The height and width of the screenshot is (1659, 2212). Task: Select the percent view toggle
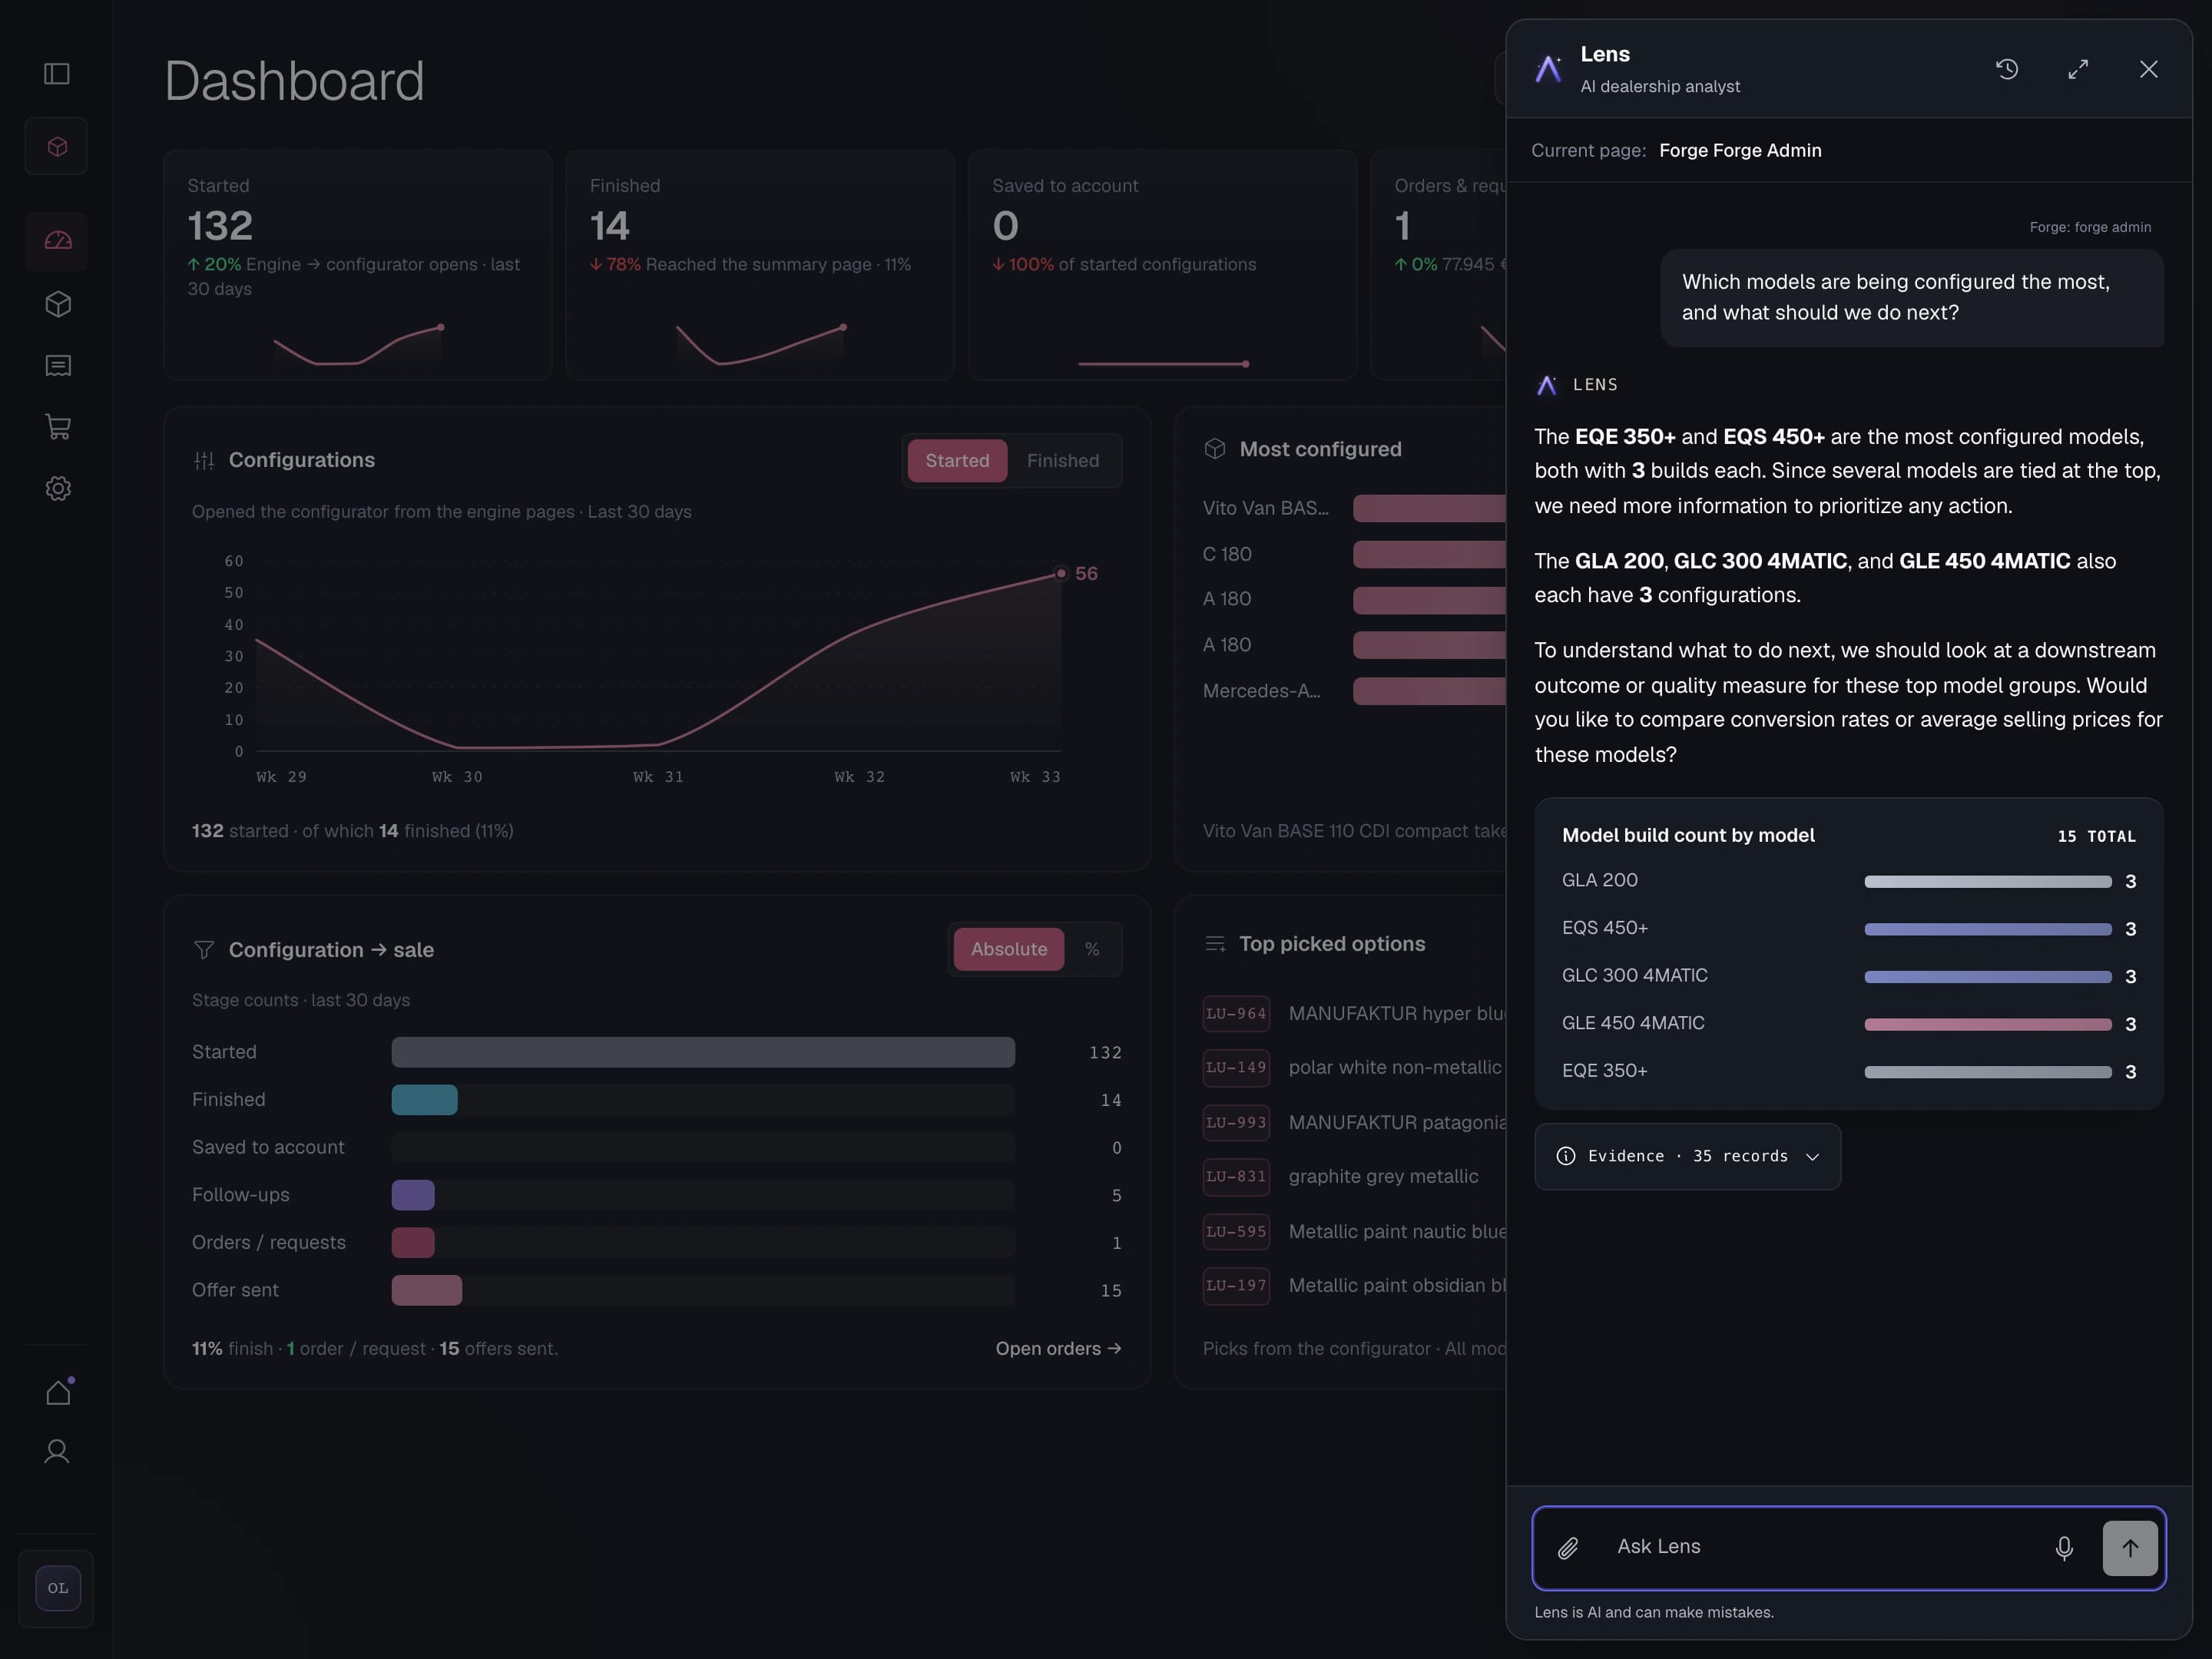pyautogui.click(x=1092, y=949)
